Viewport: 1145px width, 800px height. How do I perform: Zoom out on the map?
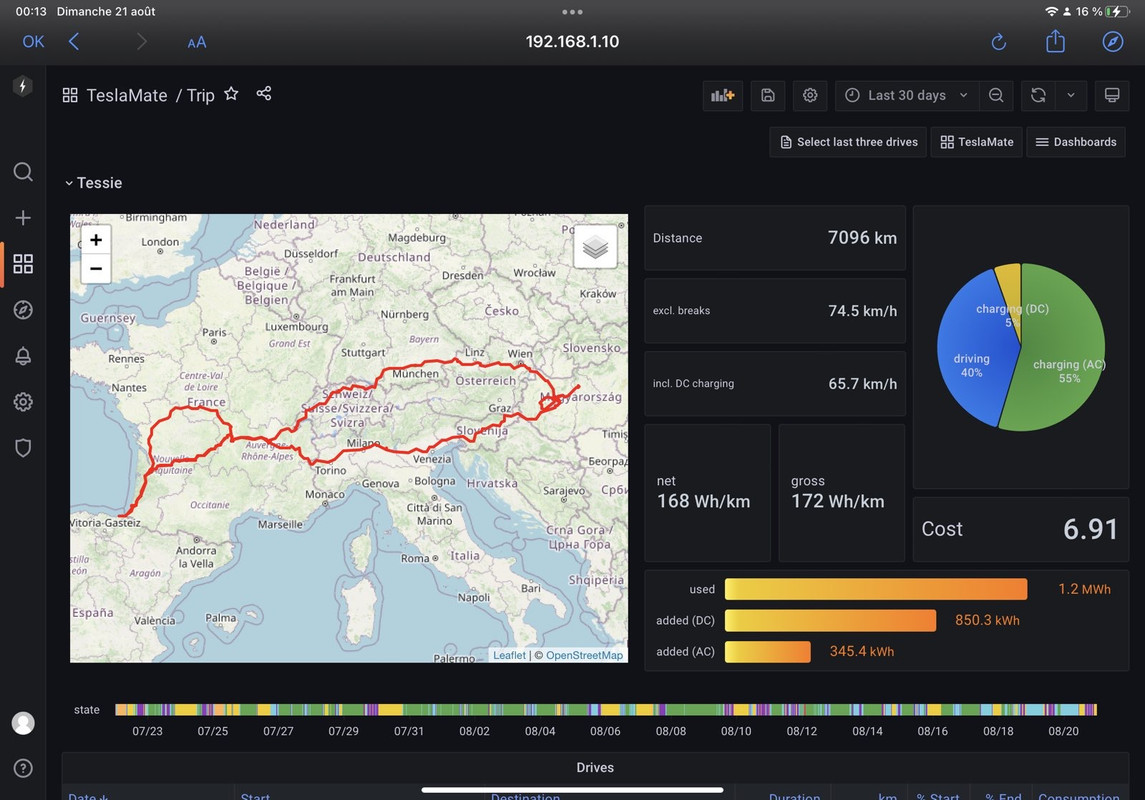pyautogui.click(x=96, y=269)
